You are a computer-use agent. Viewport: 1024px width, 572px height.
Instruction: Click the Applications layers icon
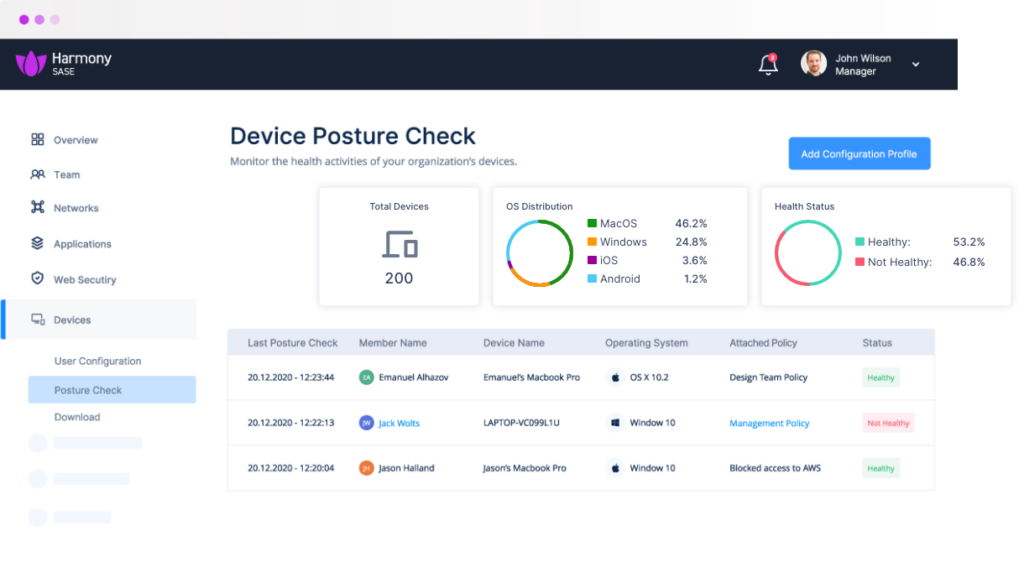(x=38, y=243)
